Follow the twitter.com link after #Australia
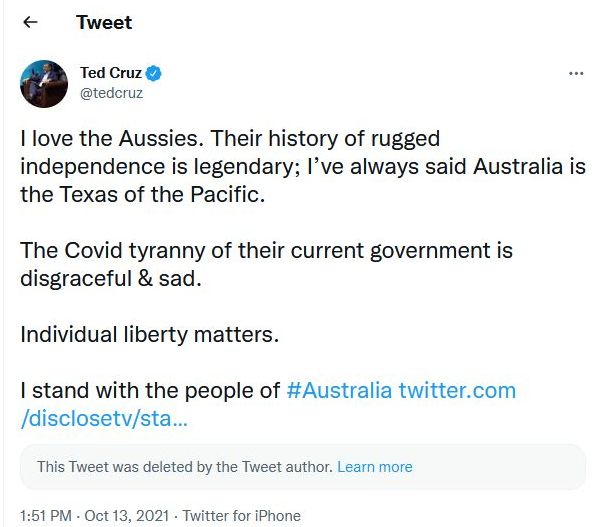Screen dimensions: 601x527 click(457, 390)
